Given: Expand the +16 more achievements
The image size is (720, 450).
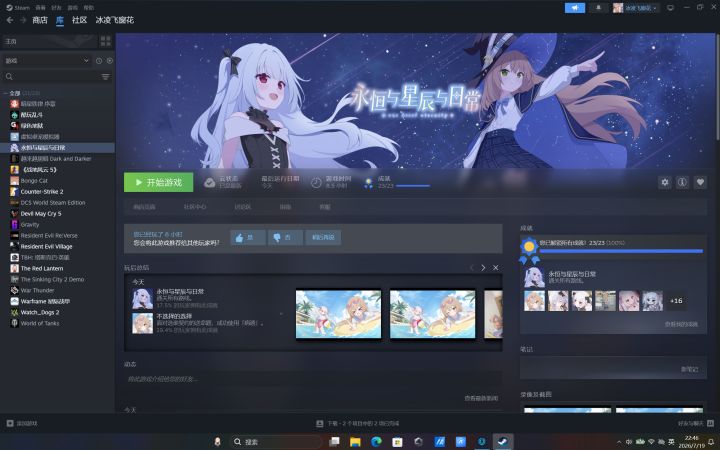Looking at the screenshot, I should click(676, 301).
